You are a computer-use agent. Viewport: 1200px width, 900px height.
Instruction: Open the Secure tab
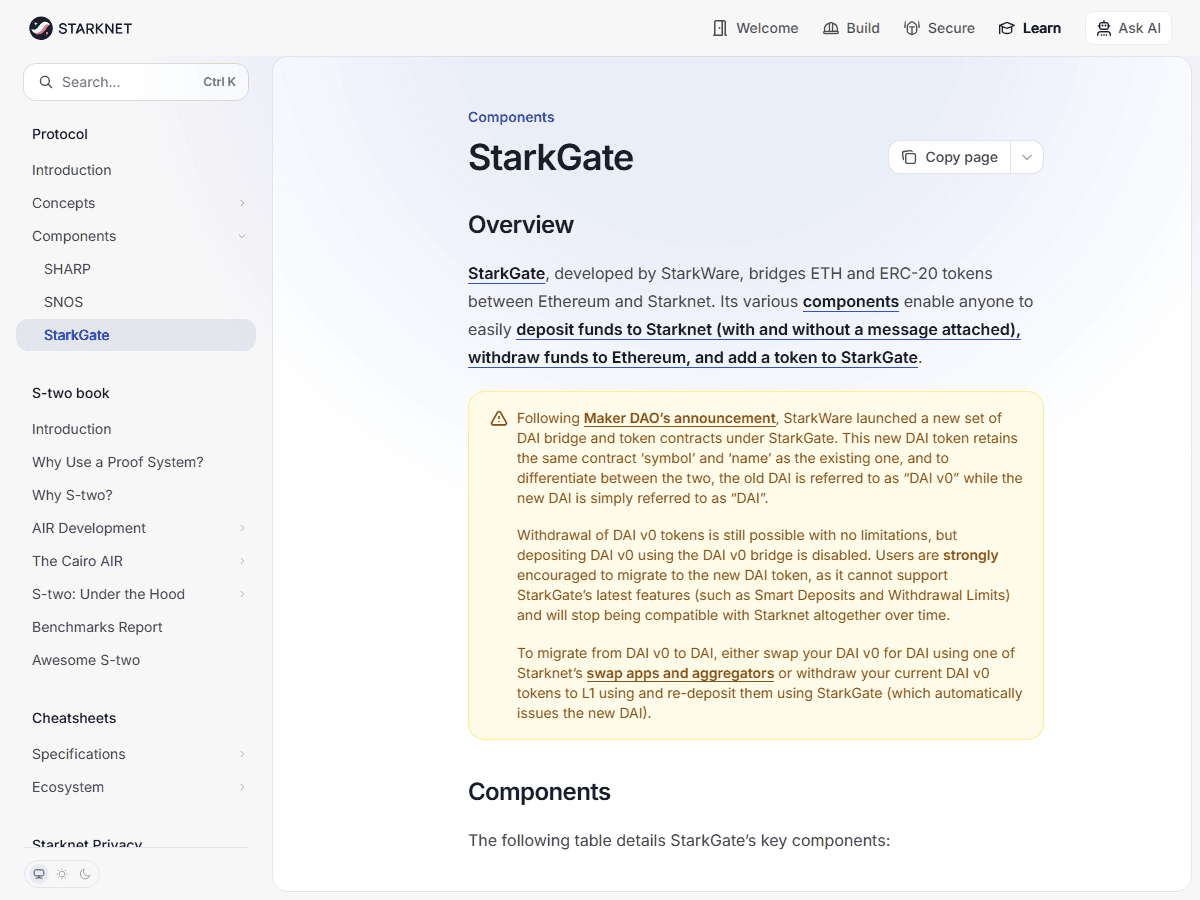tap(939, 28)
